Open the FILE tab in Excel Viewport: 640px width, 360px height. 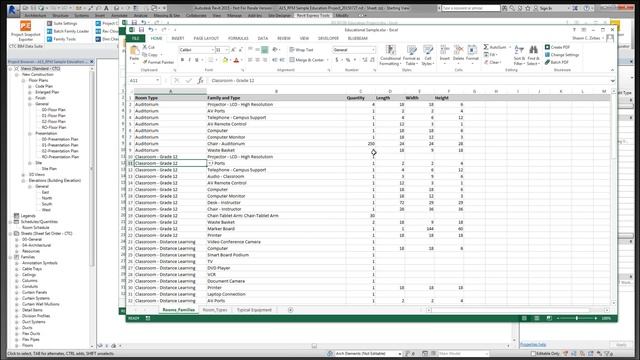point(136,38)
